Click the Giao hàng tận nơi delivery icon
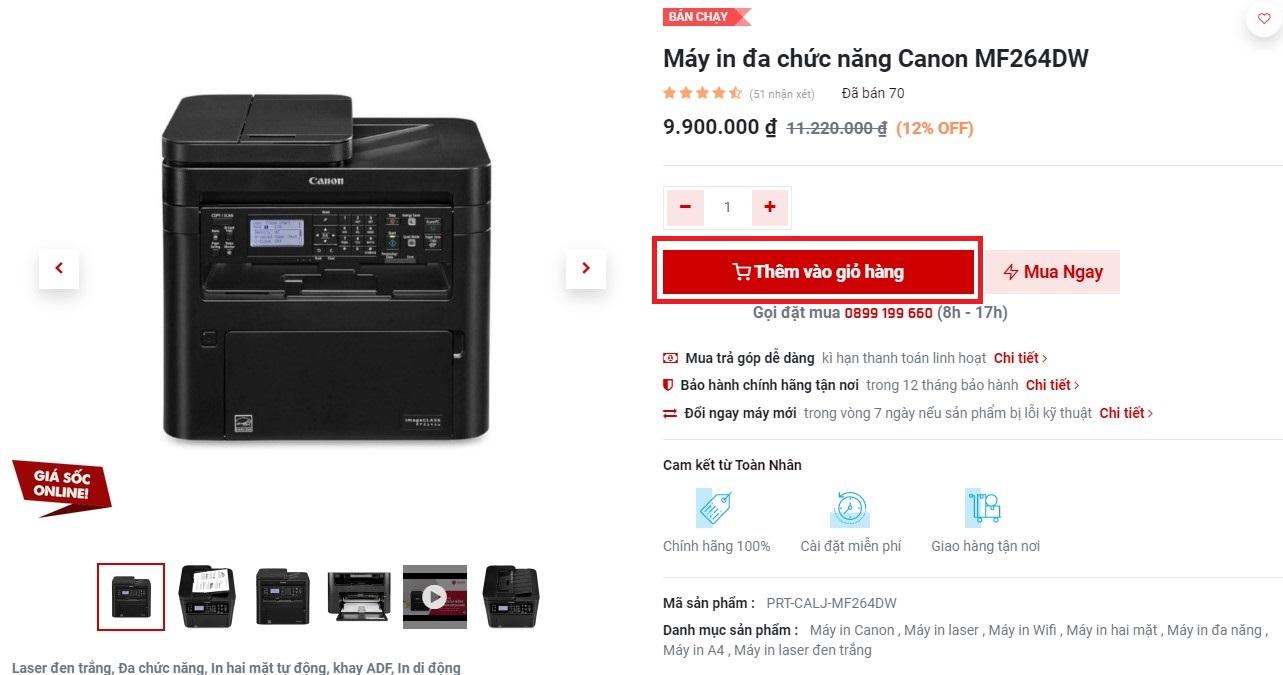 click(x=985, y=507)
